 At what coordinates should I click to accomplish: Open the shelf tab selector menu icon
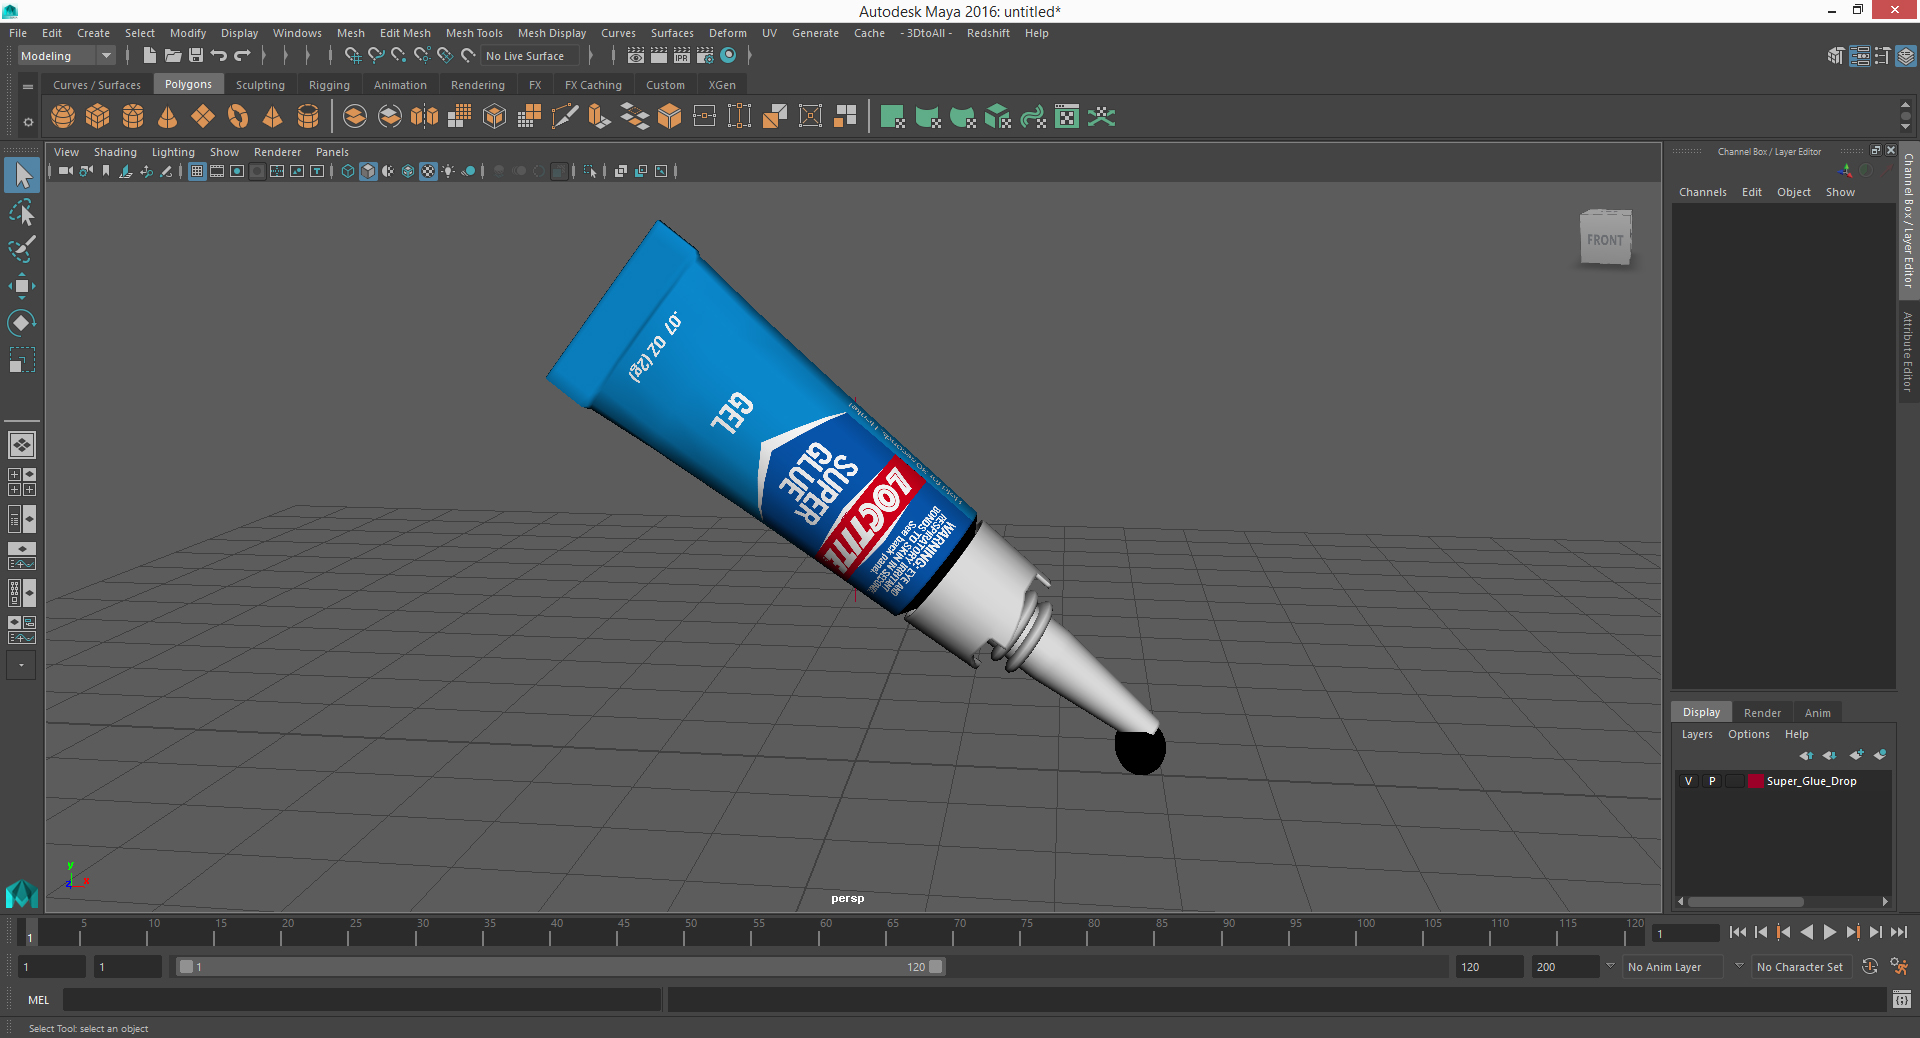(x=28, y=87)
